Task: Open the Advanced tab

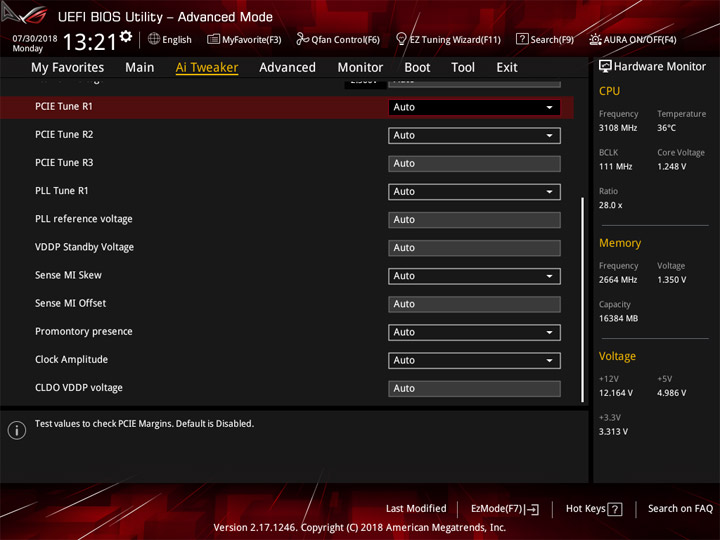Action: pos(287,68)
